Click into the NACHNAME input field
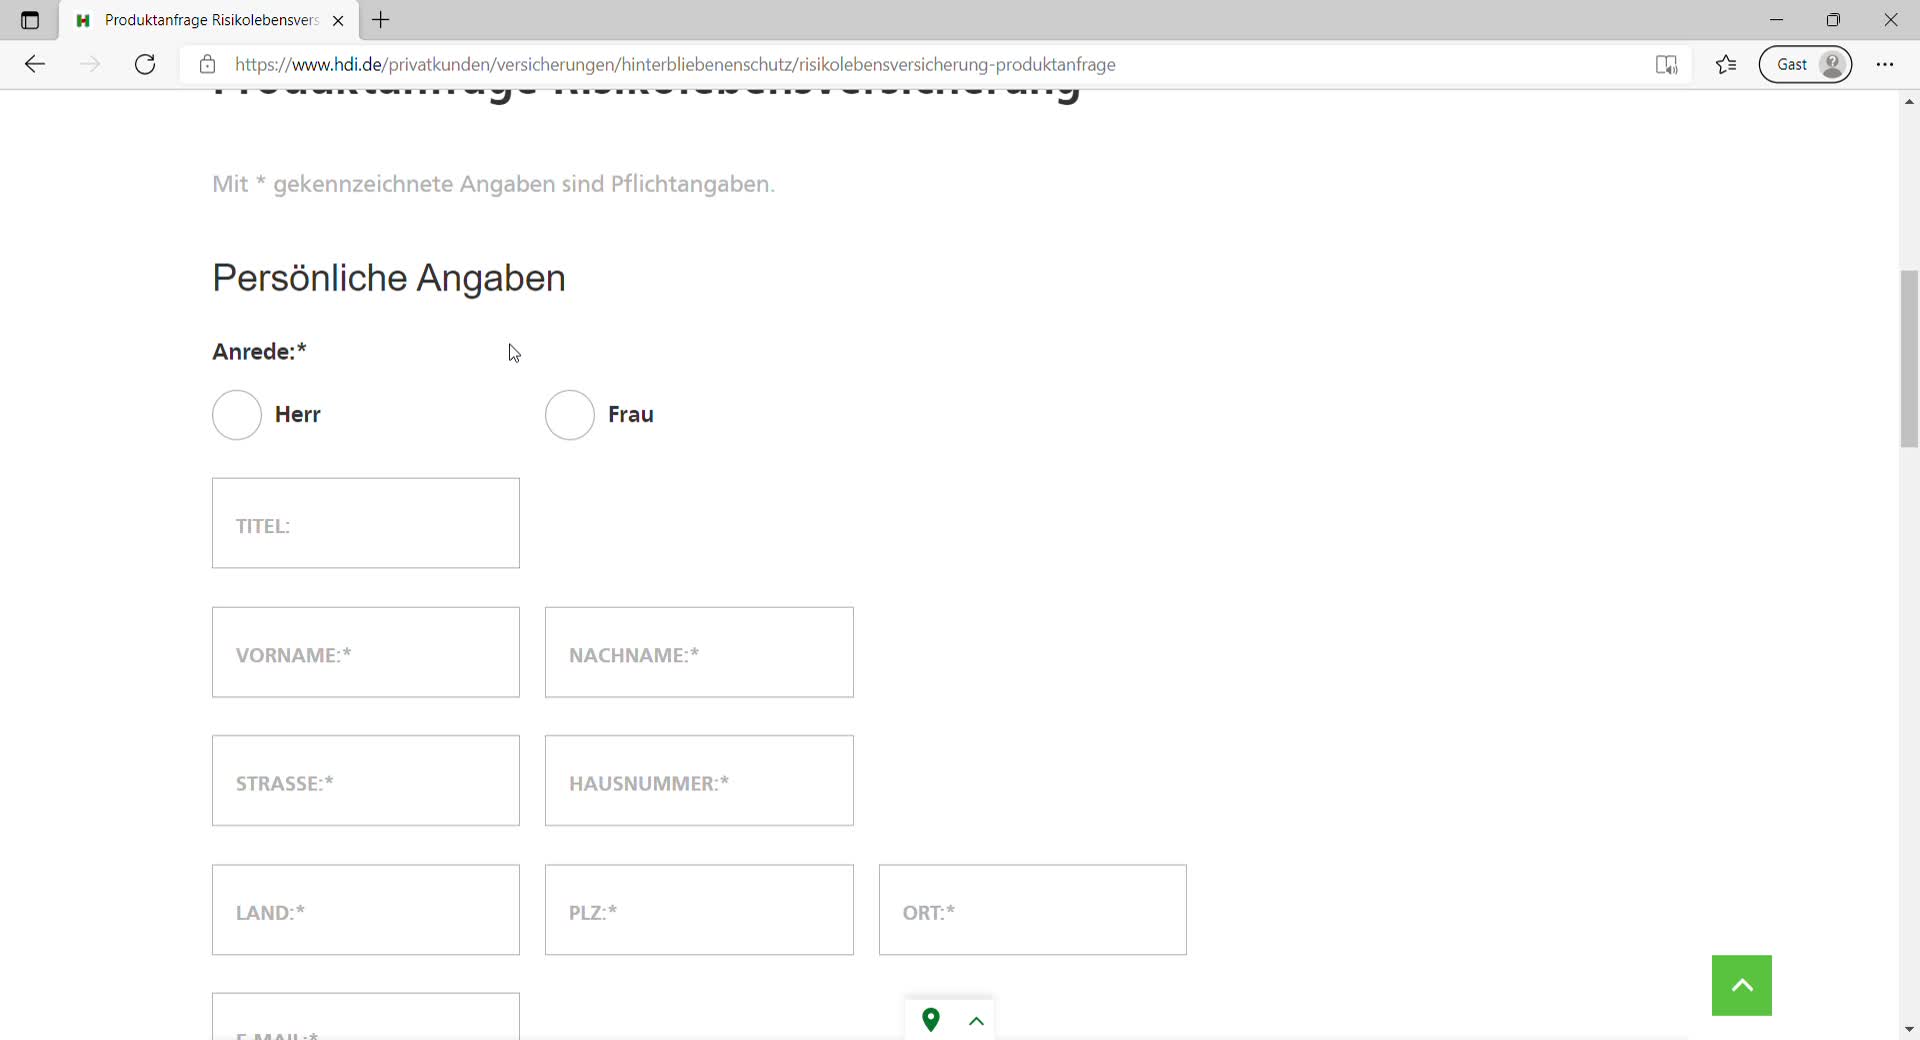 point(699,652)
